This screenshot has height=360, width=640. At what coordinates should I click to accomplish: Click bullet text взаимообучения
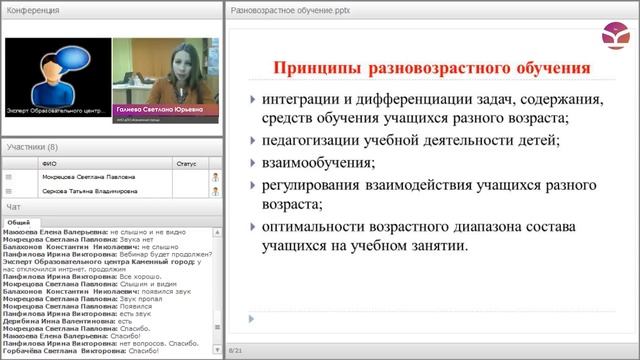click(x=318, y=163)
